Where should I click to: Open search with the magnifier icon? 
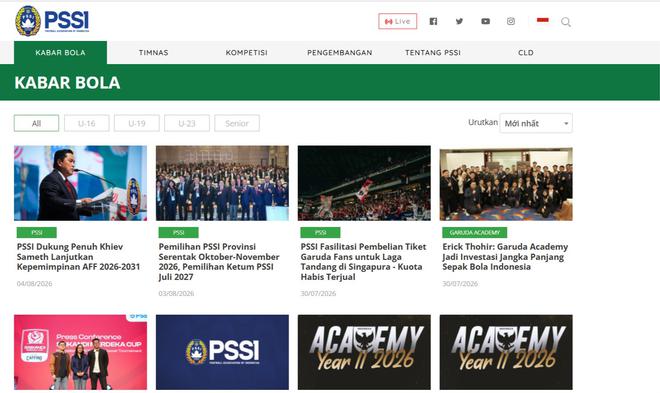[566, 22]
